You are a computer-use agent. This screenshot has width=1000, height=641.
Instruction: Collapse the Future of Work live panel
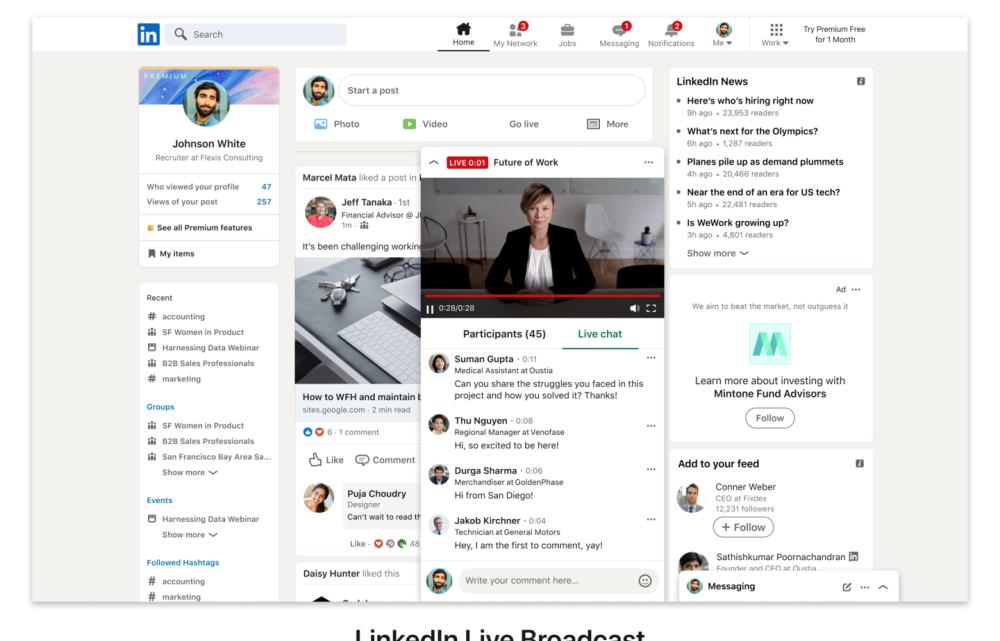(434, 163)
